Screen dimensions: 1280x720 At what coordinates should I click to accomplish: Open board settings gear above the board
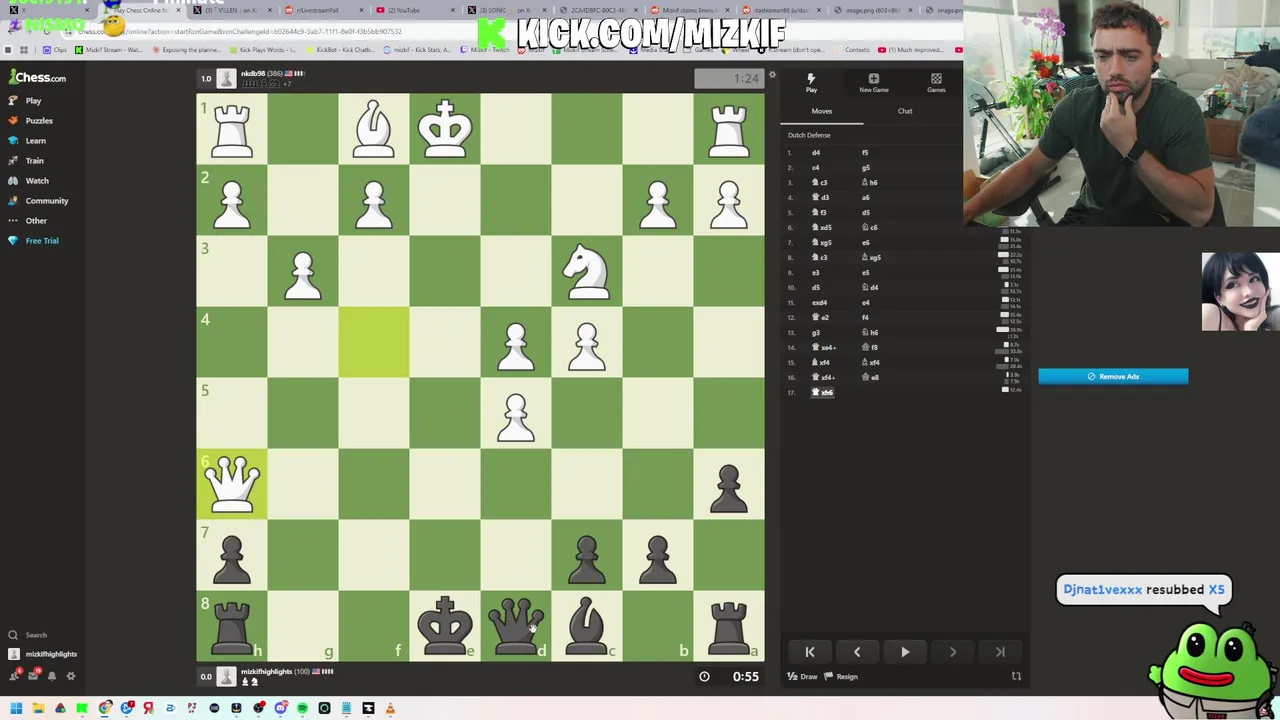point(772,75)
